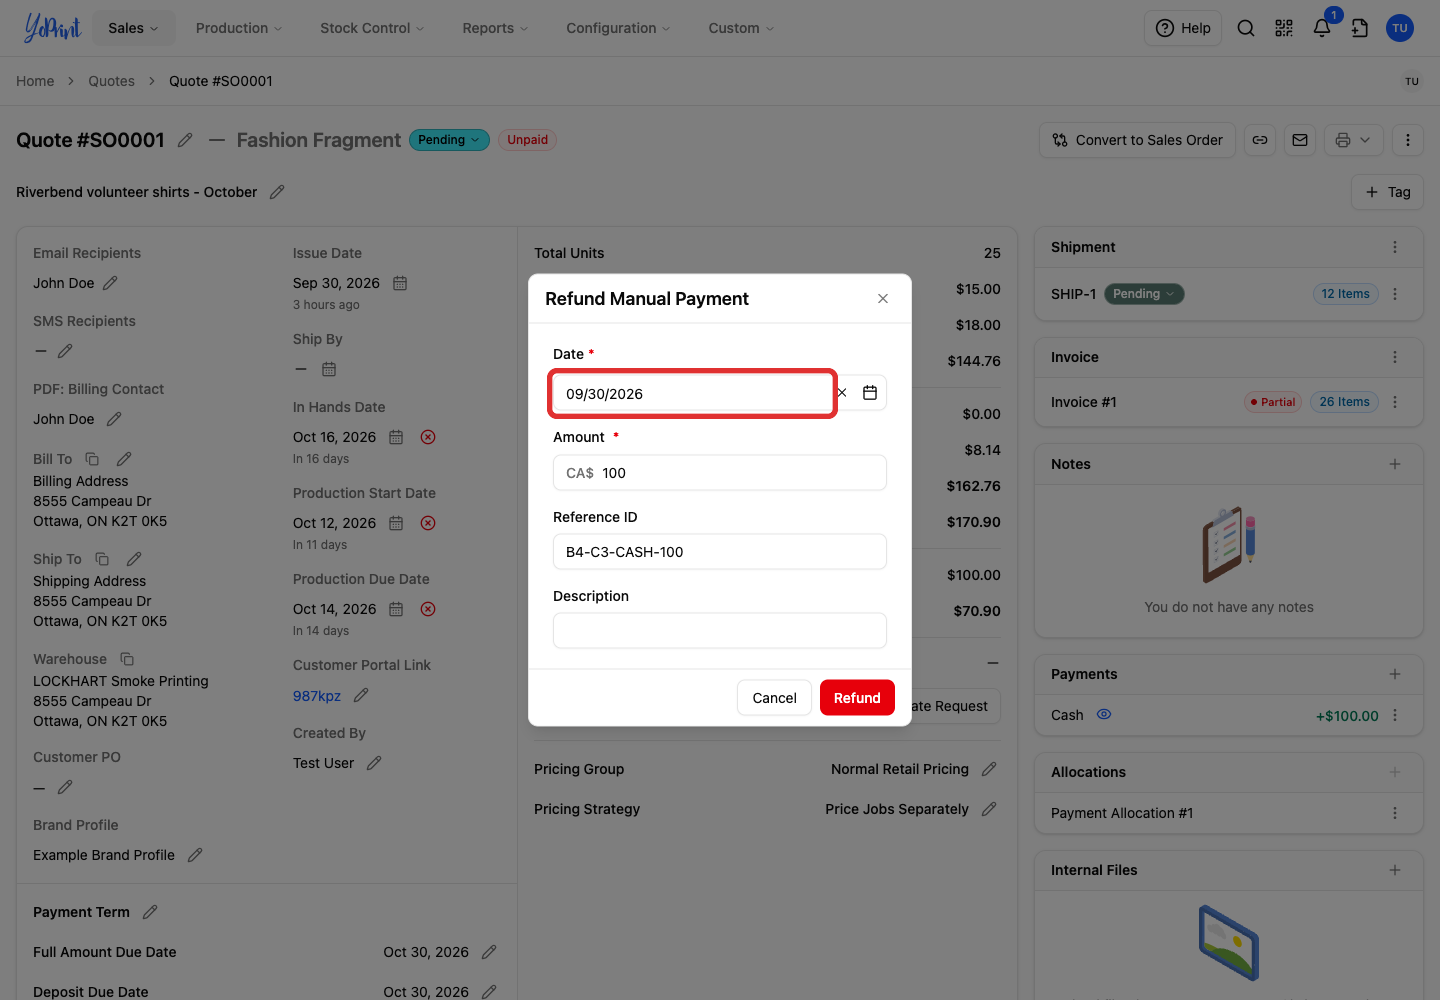Viewport: 1440px width, 1000px height.
Task: Copy the Bill To address
Action: (x=92, y=459)
